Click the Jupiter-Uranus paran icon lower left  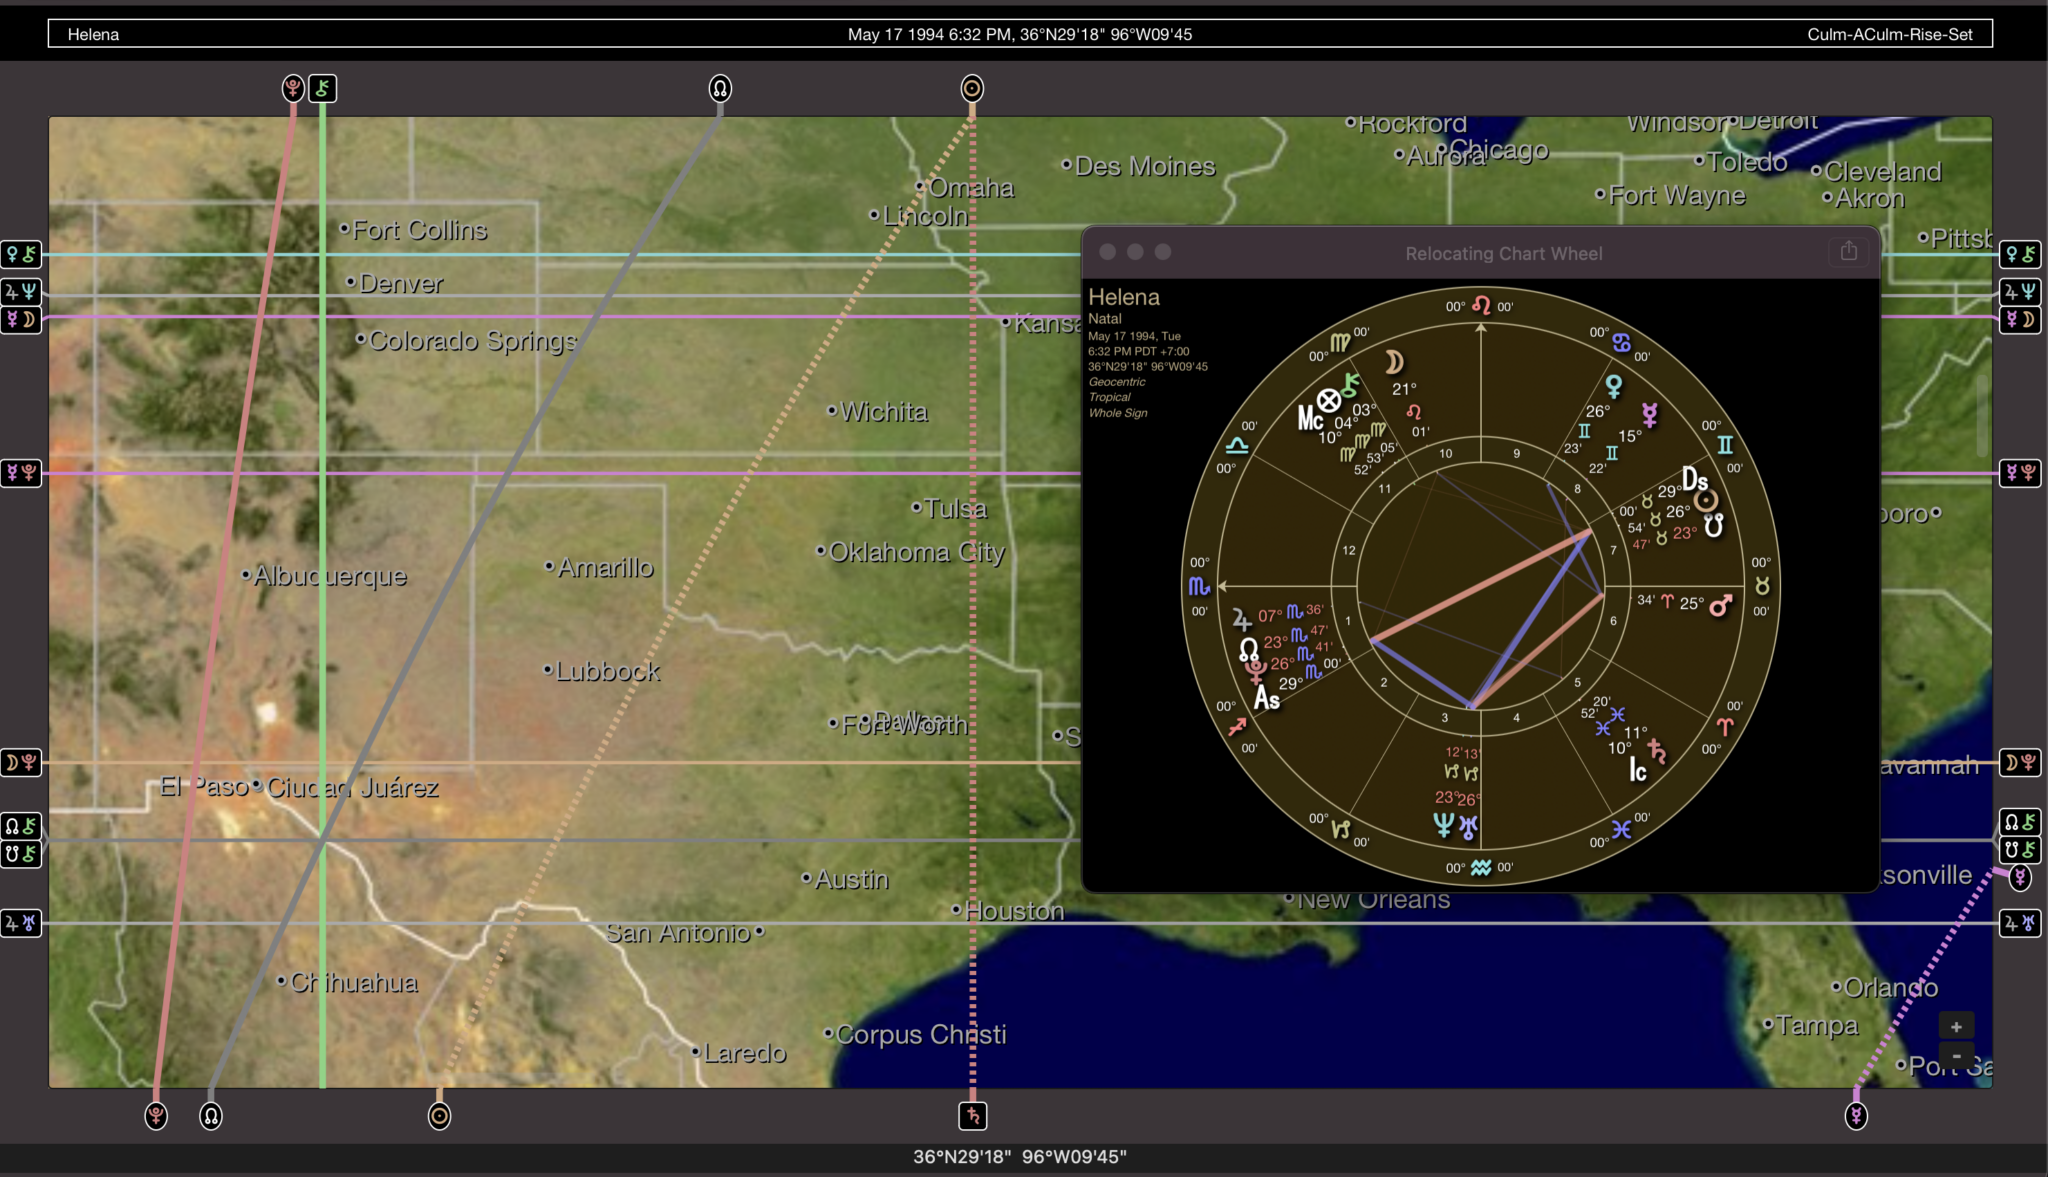point(21,923)
